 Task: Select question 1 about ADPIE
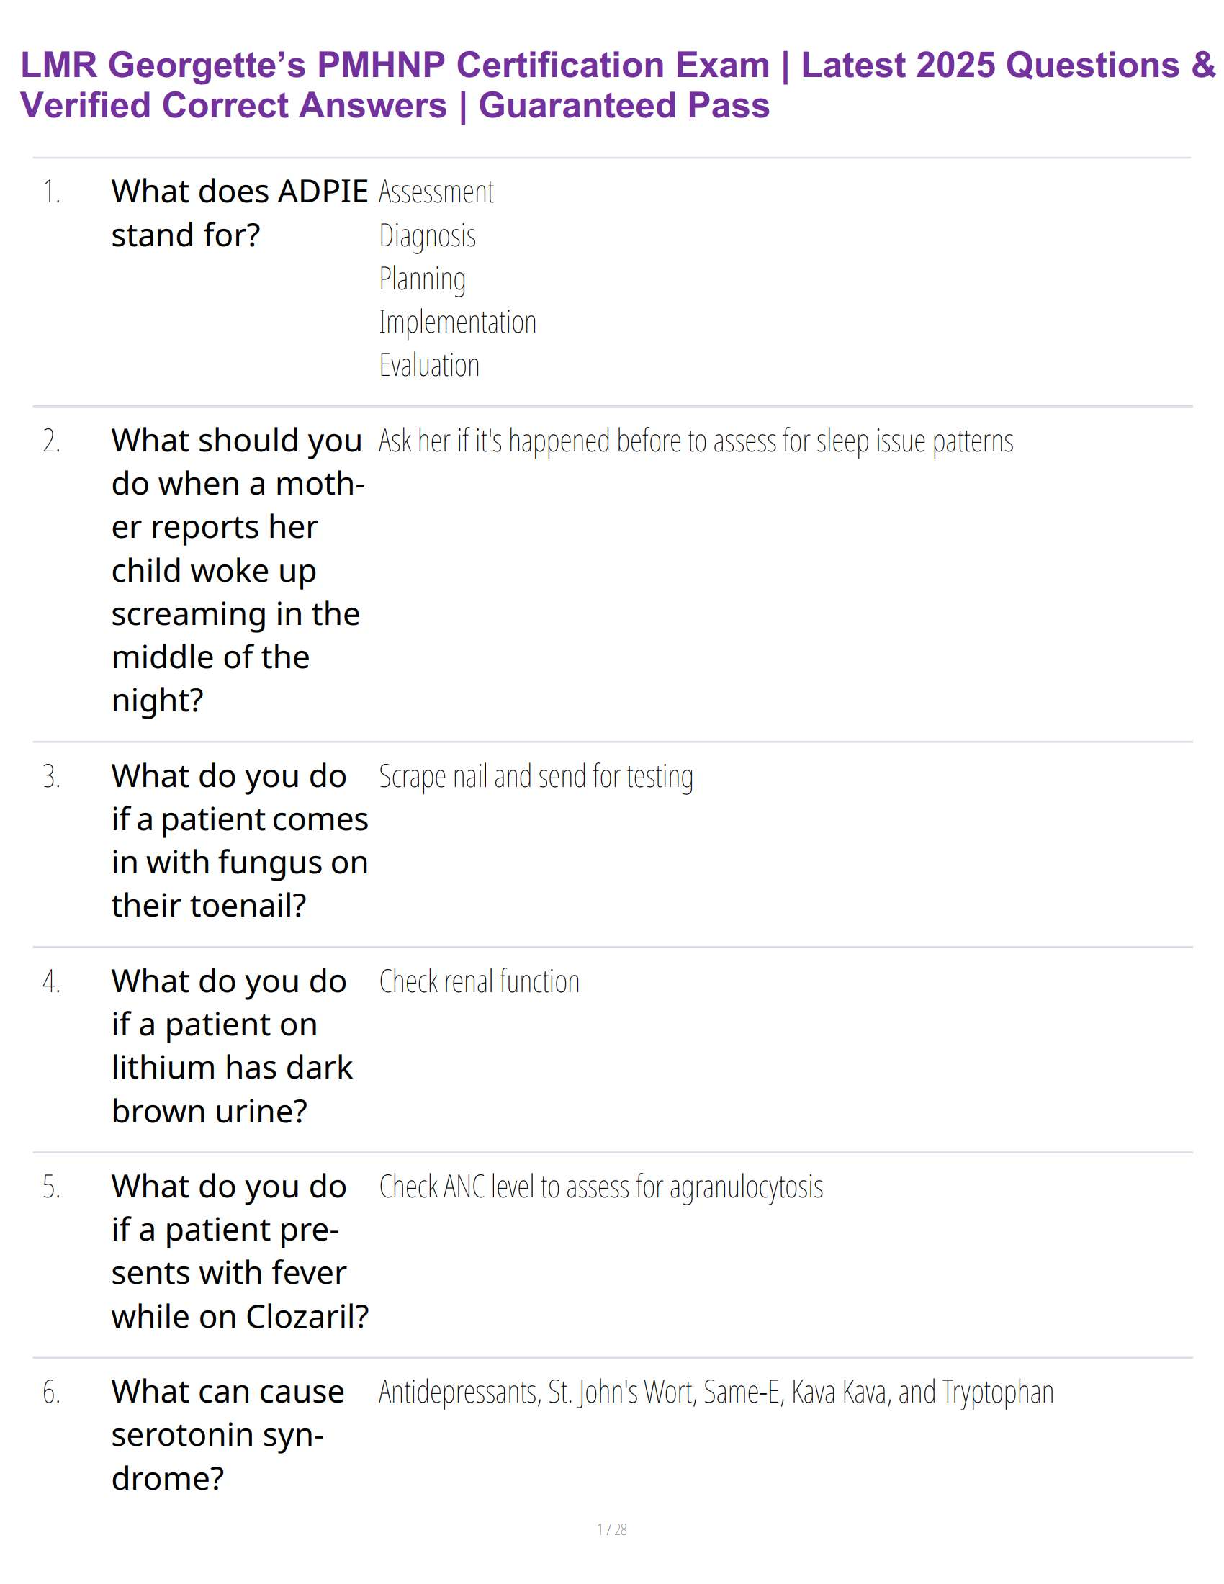tap(240, 213)
